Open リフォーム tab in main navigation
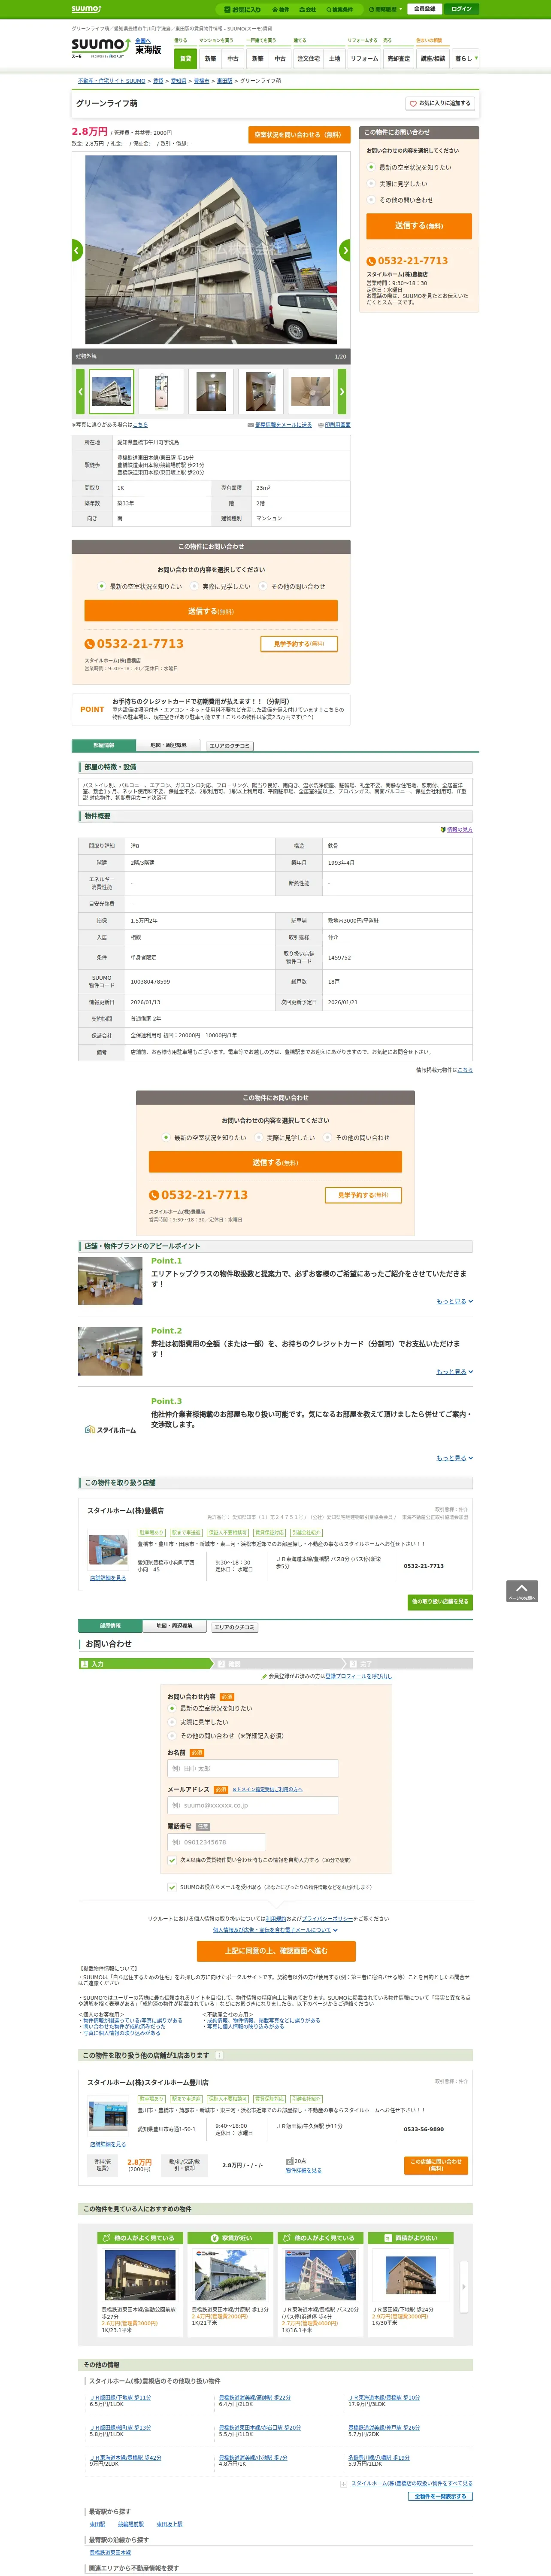 tap(364, 59)
